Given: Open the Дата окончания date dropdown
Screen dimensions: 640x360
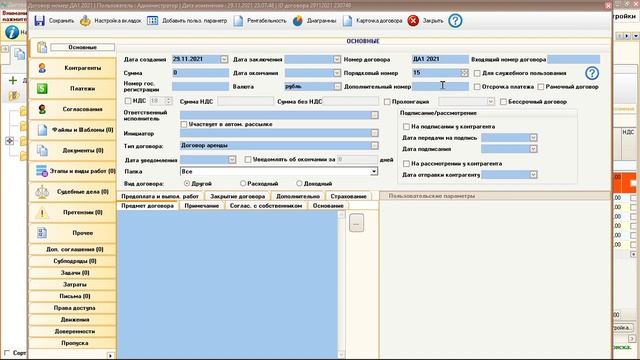Looking at the screenshot, I should [x=336, y=73].
